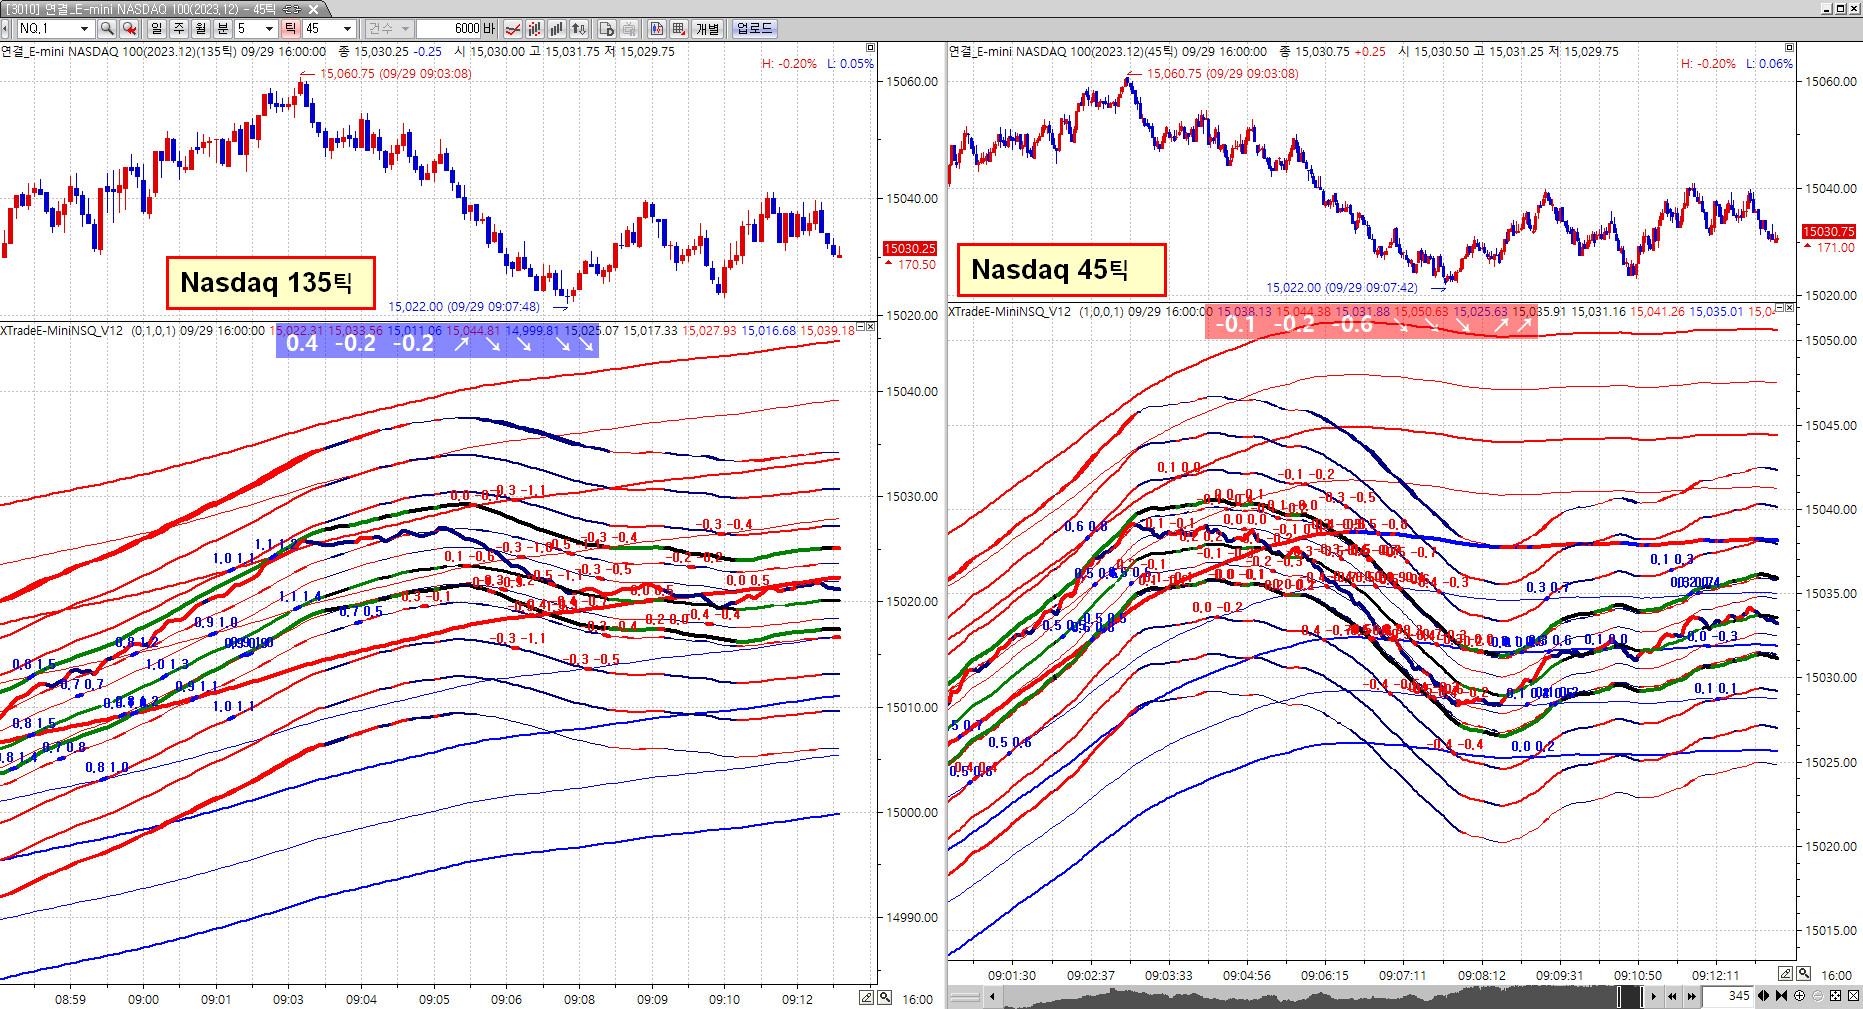Click the crossed box reset icon at bottom right
Image resolution: width=1863 pixels, height=1009 pixels.
(x=1853, y=996)
